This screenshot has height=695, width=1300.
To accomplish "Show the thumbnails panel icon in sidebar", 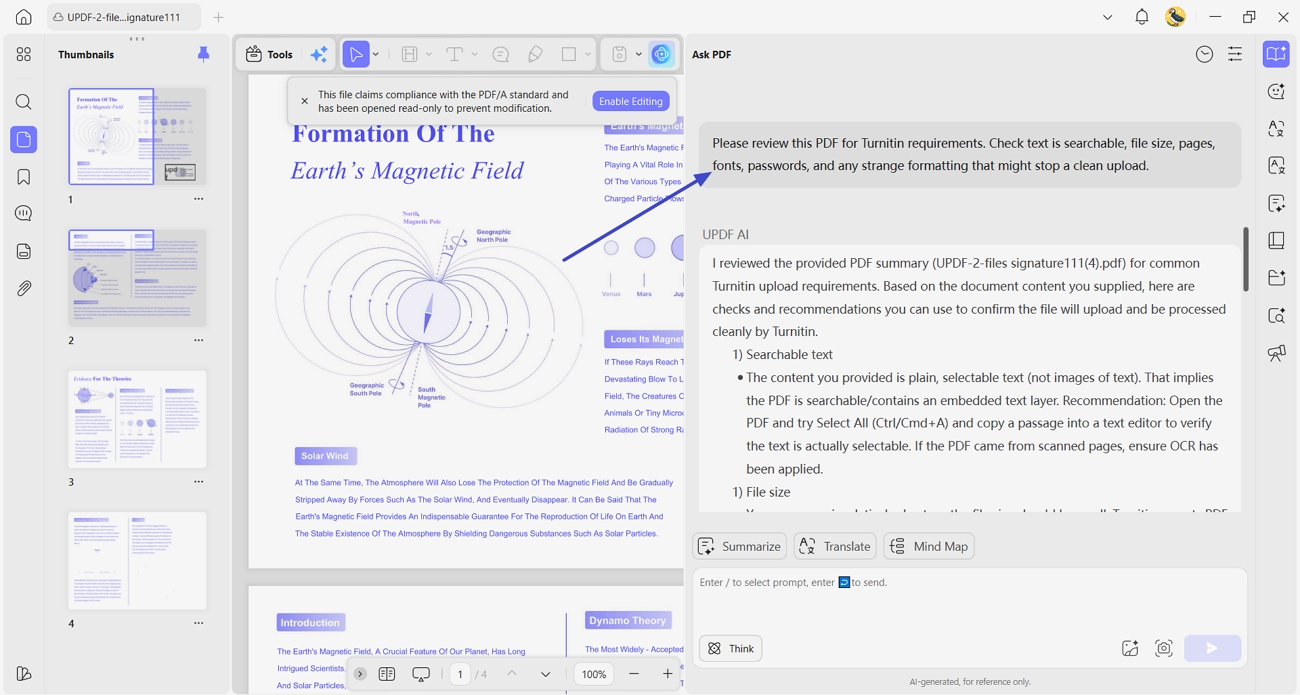I will [24, 139].
